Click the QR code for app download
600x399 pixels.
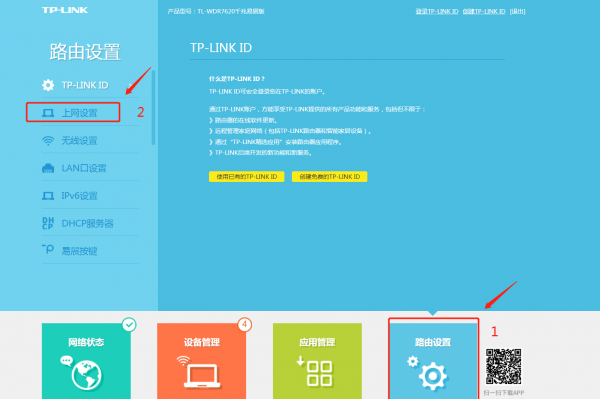click(503, 366)
